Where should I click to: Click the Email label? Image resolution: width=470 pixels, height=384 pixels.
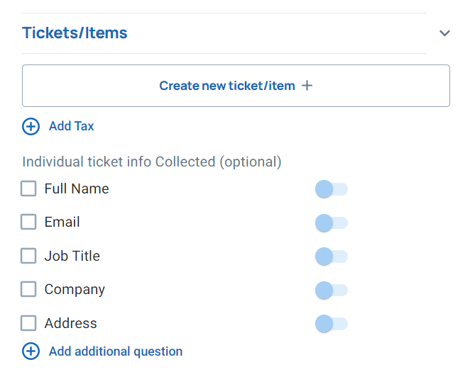click(x=62, y=222)
